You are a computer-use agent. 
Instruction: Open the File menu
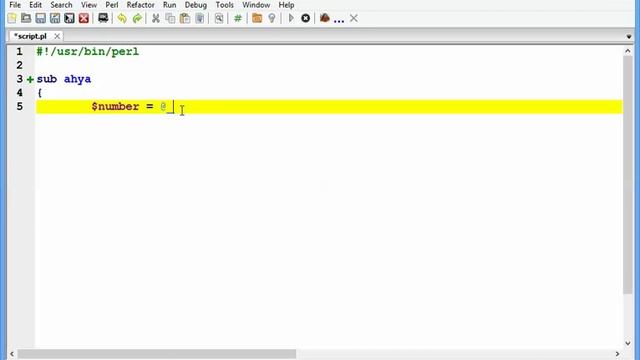[x=15, y=5]
